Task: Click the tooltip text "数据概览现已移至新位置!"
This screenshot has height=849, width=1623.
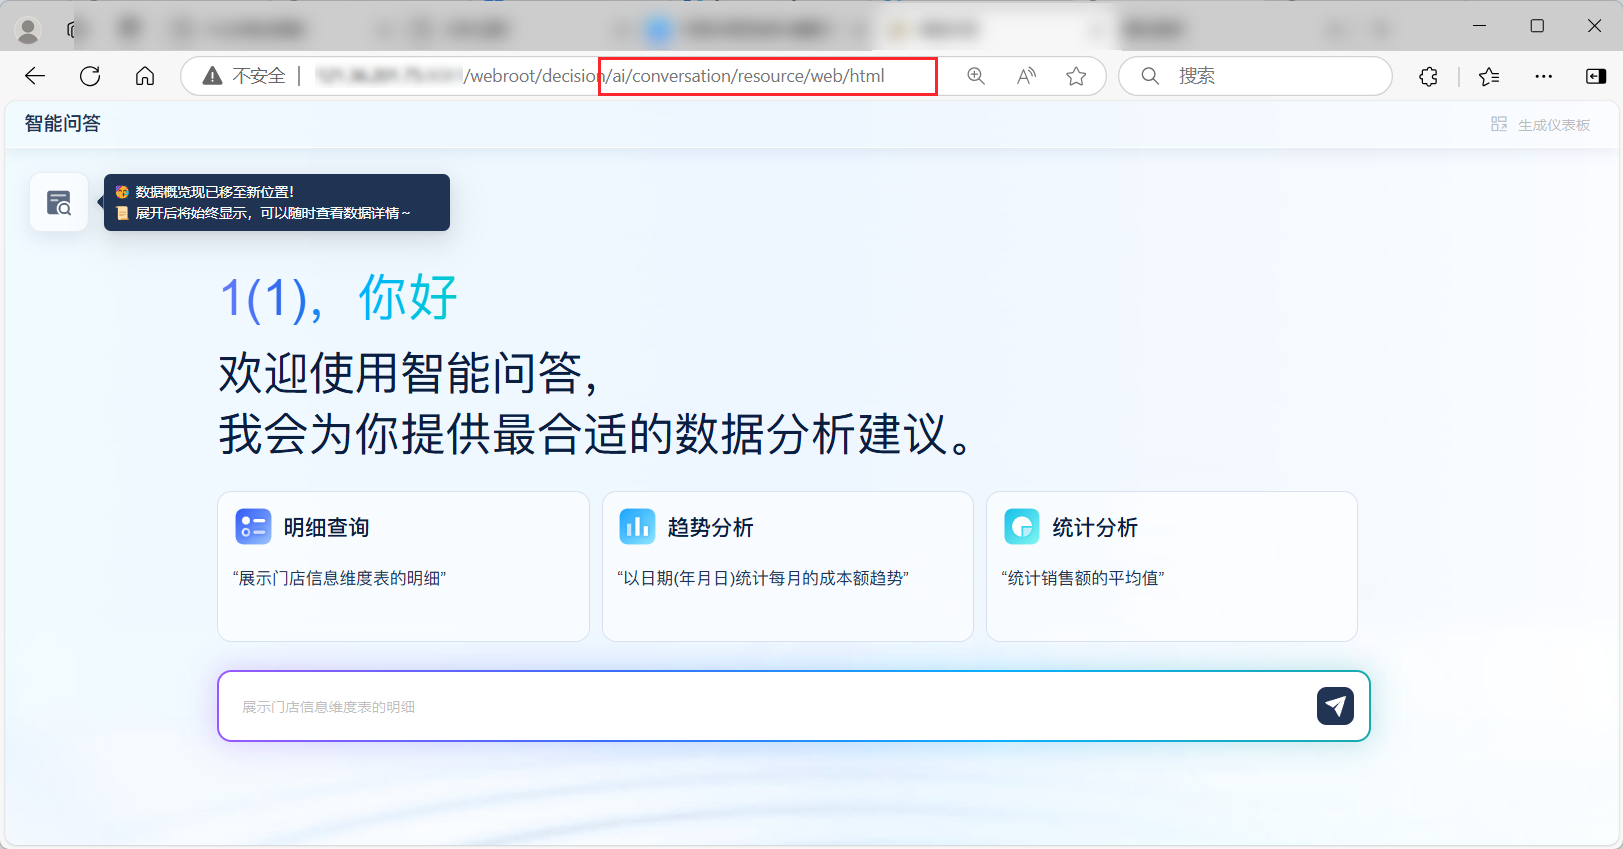Action: [215, 192]
